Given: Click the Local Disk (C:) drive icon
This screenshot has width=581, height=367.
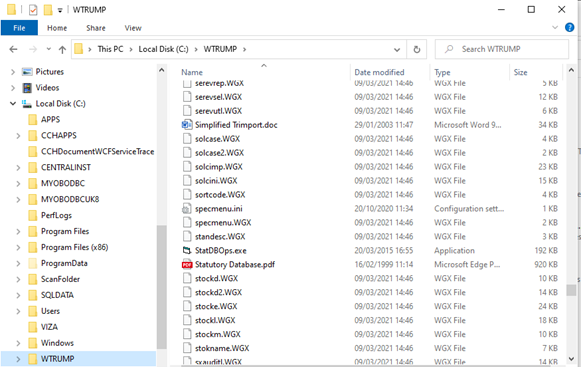Looking at the screenshot, I should tap(27, 104).
